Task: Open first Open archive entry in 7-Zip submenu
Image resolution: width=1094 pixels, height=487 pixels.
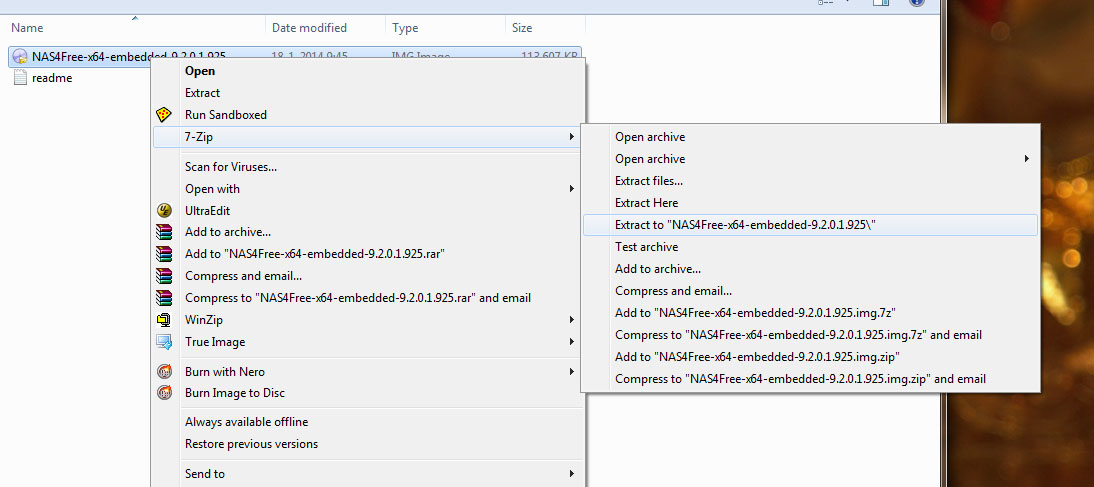Action: coord(650,137)
